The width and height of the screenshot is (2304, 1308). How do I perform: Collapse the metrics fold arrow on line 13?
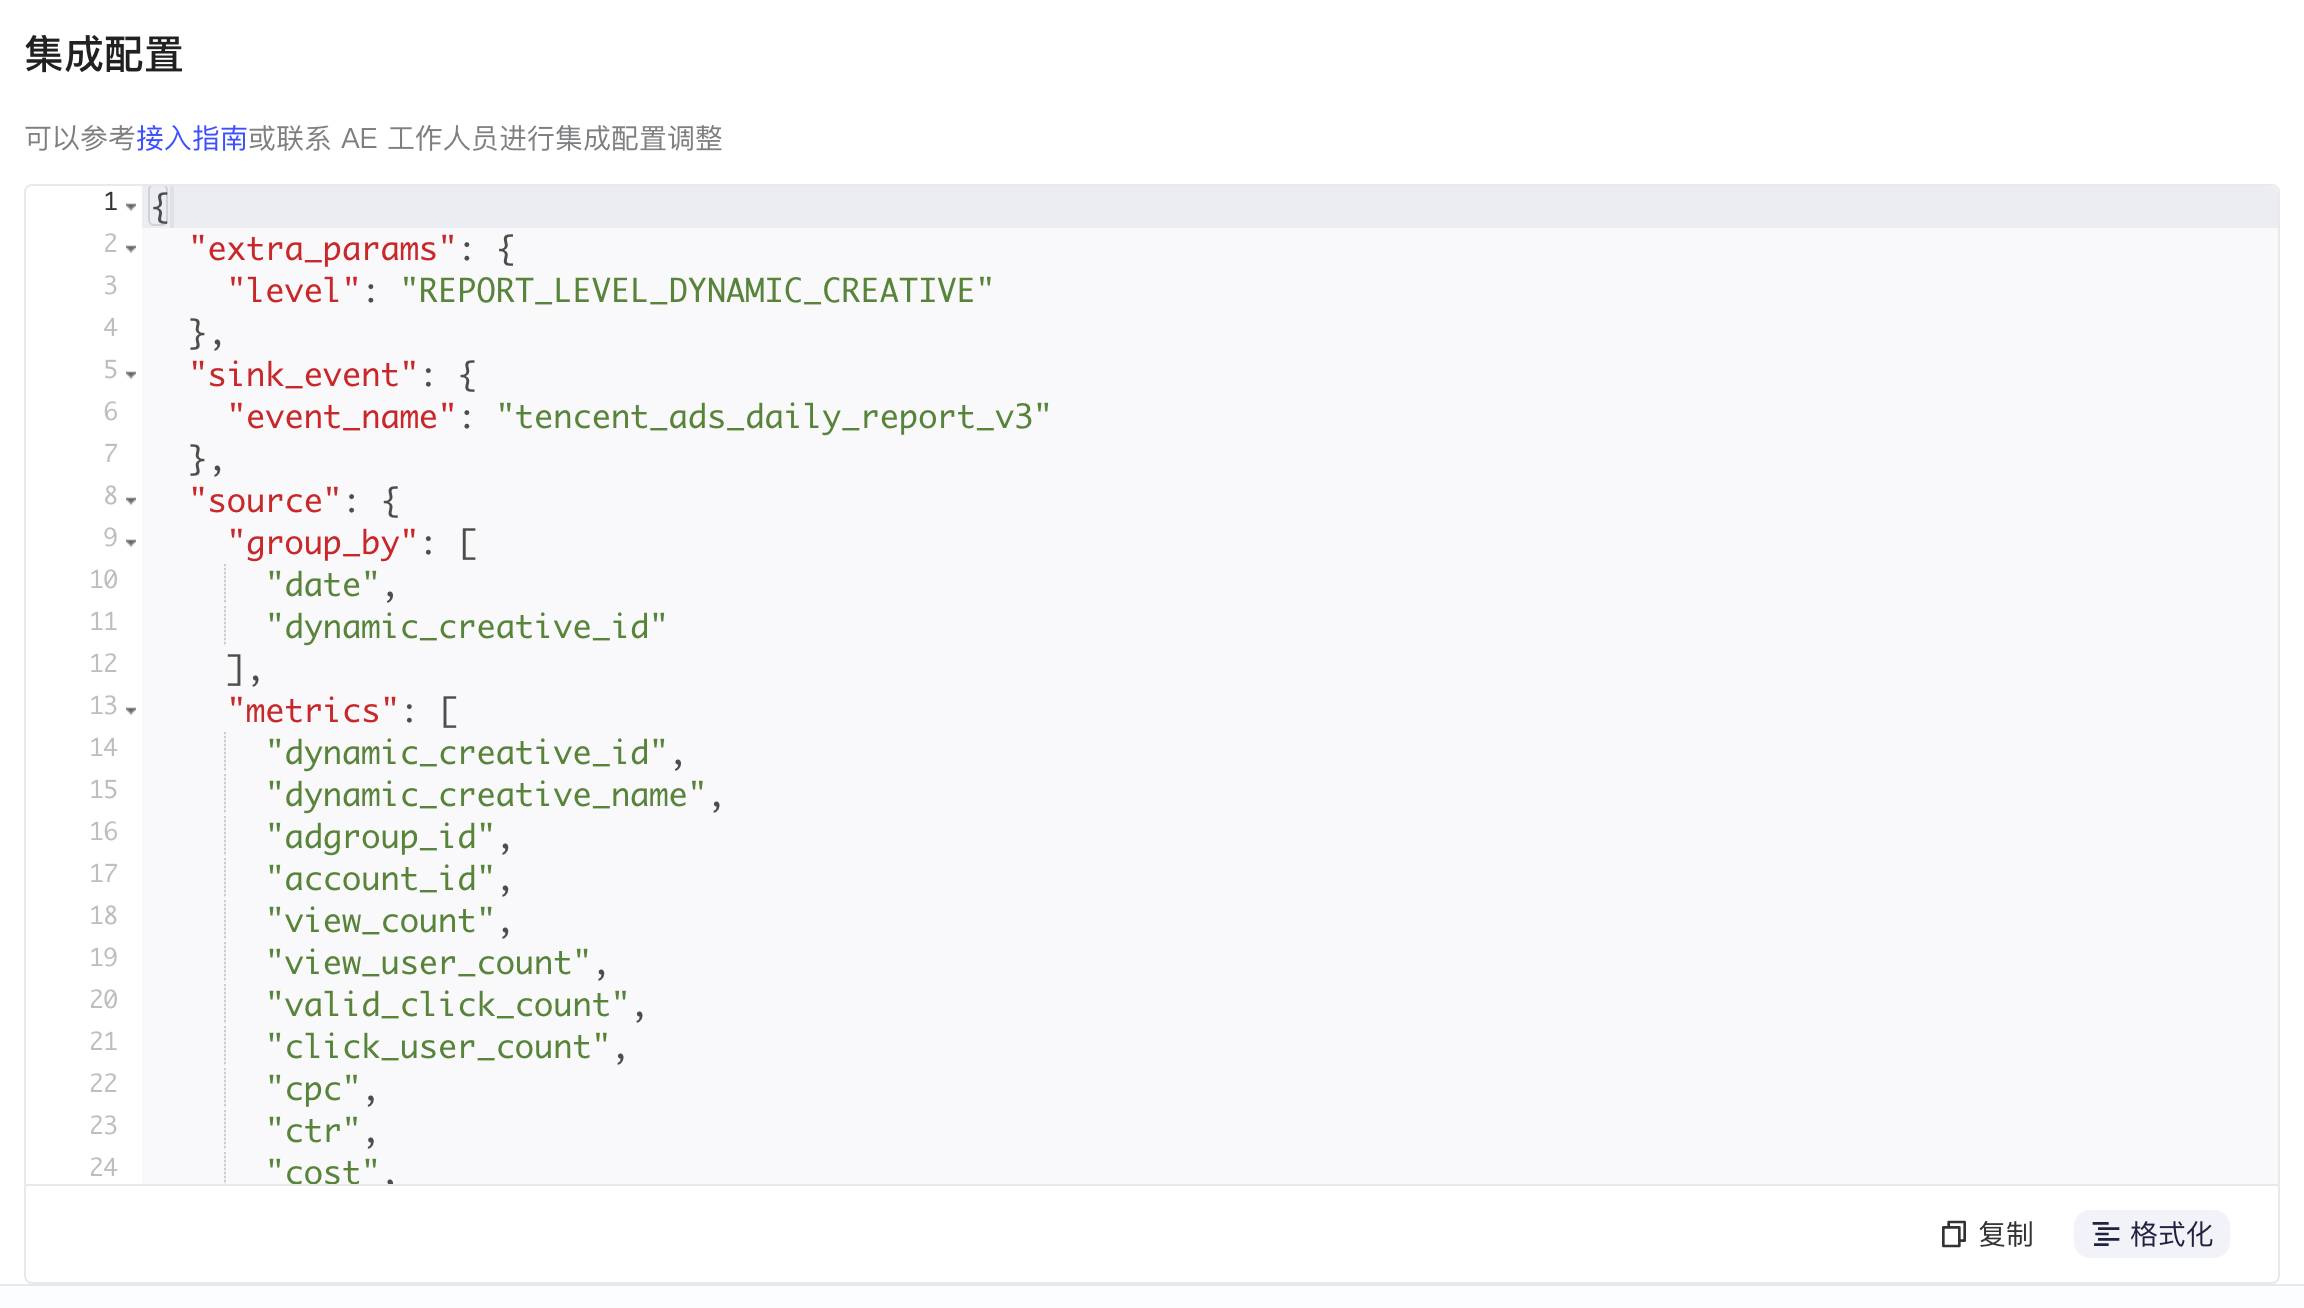(x=131, y=710)
